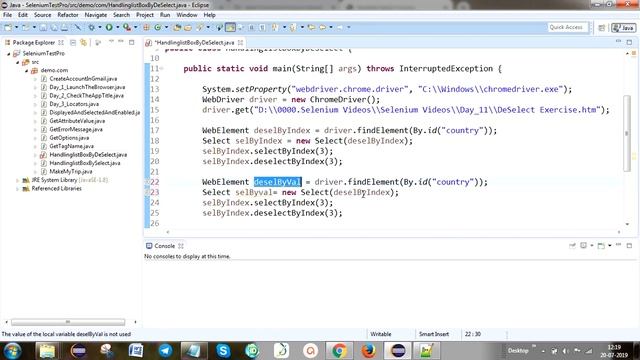Open the Navigate menu

click(96, 15)
